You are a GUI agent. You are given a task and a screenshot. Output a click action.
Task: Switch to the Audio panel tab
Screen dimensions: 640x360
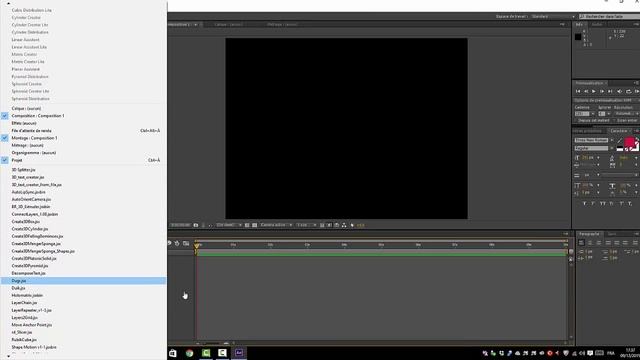tap(597, 25)
